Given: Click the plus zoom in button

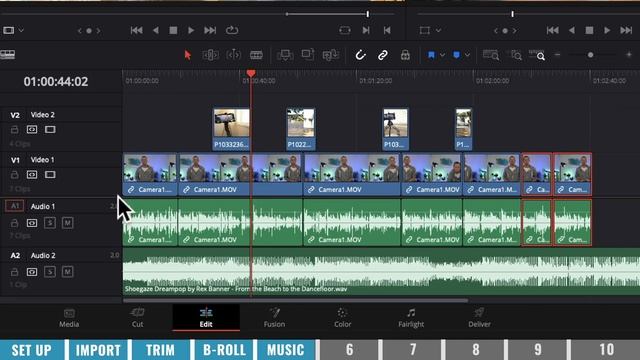Looking at the screenshot, I should click(x=629, y=55).
